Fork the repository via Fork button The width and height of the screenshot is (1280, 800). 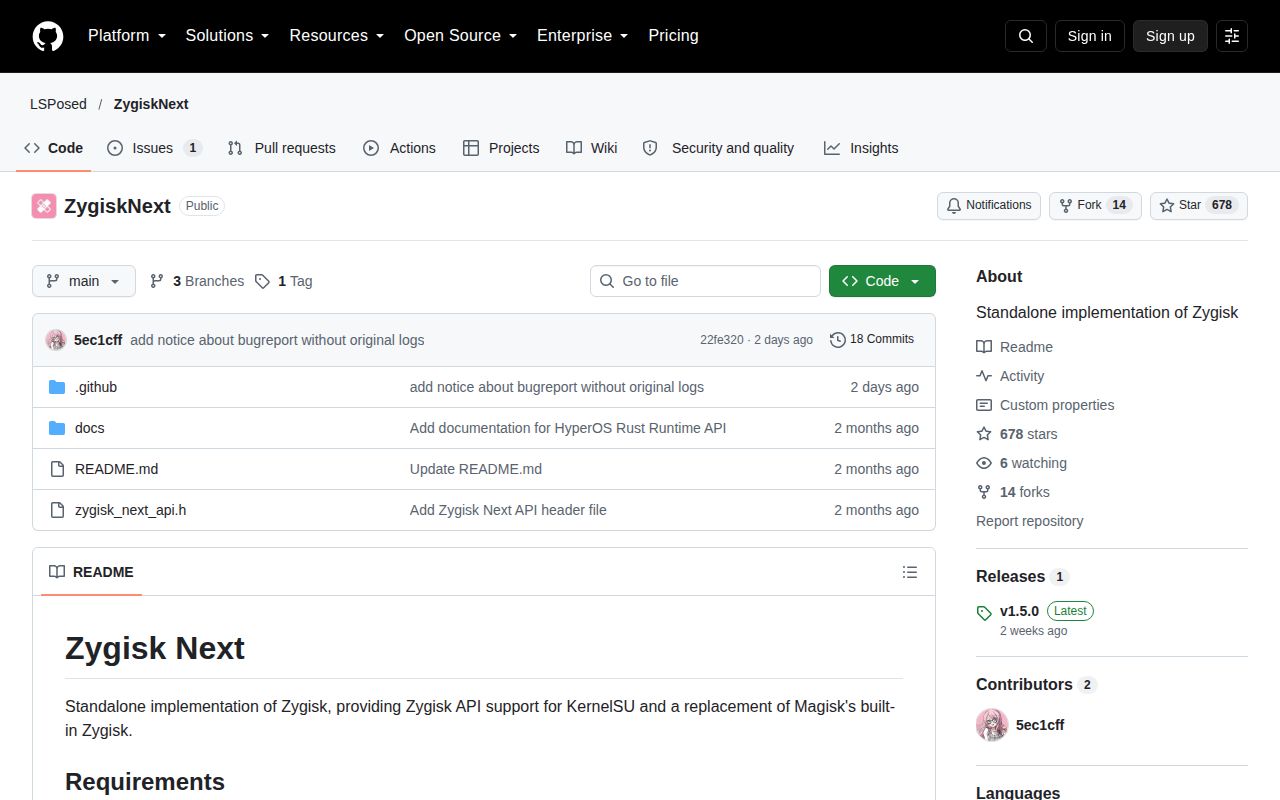1095,205
